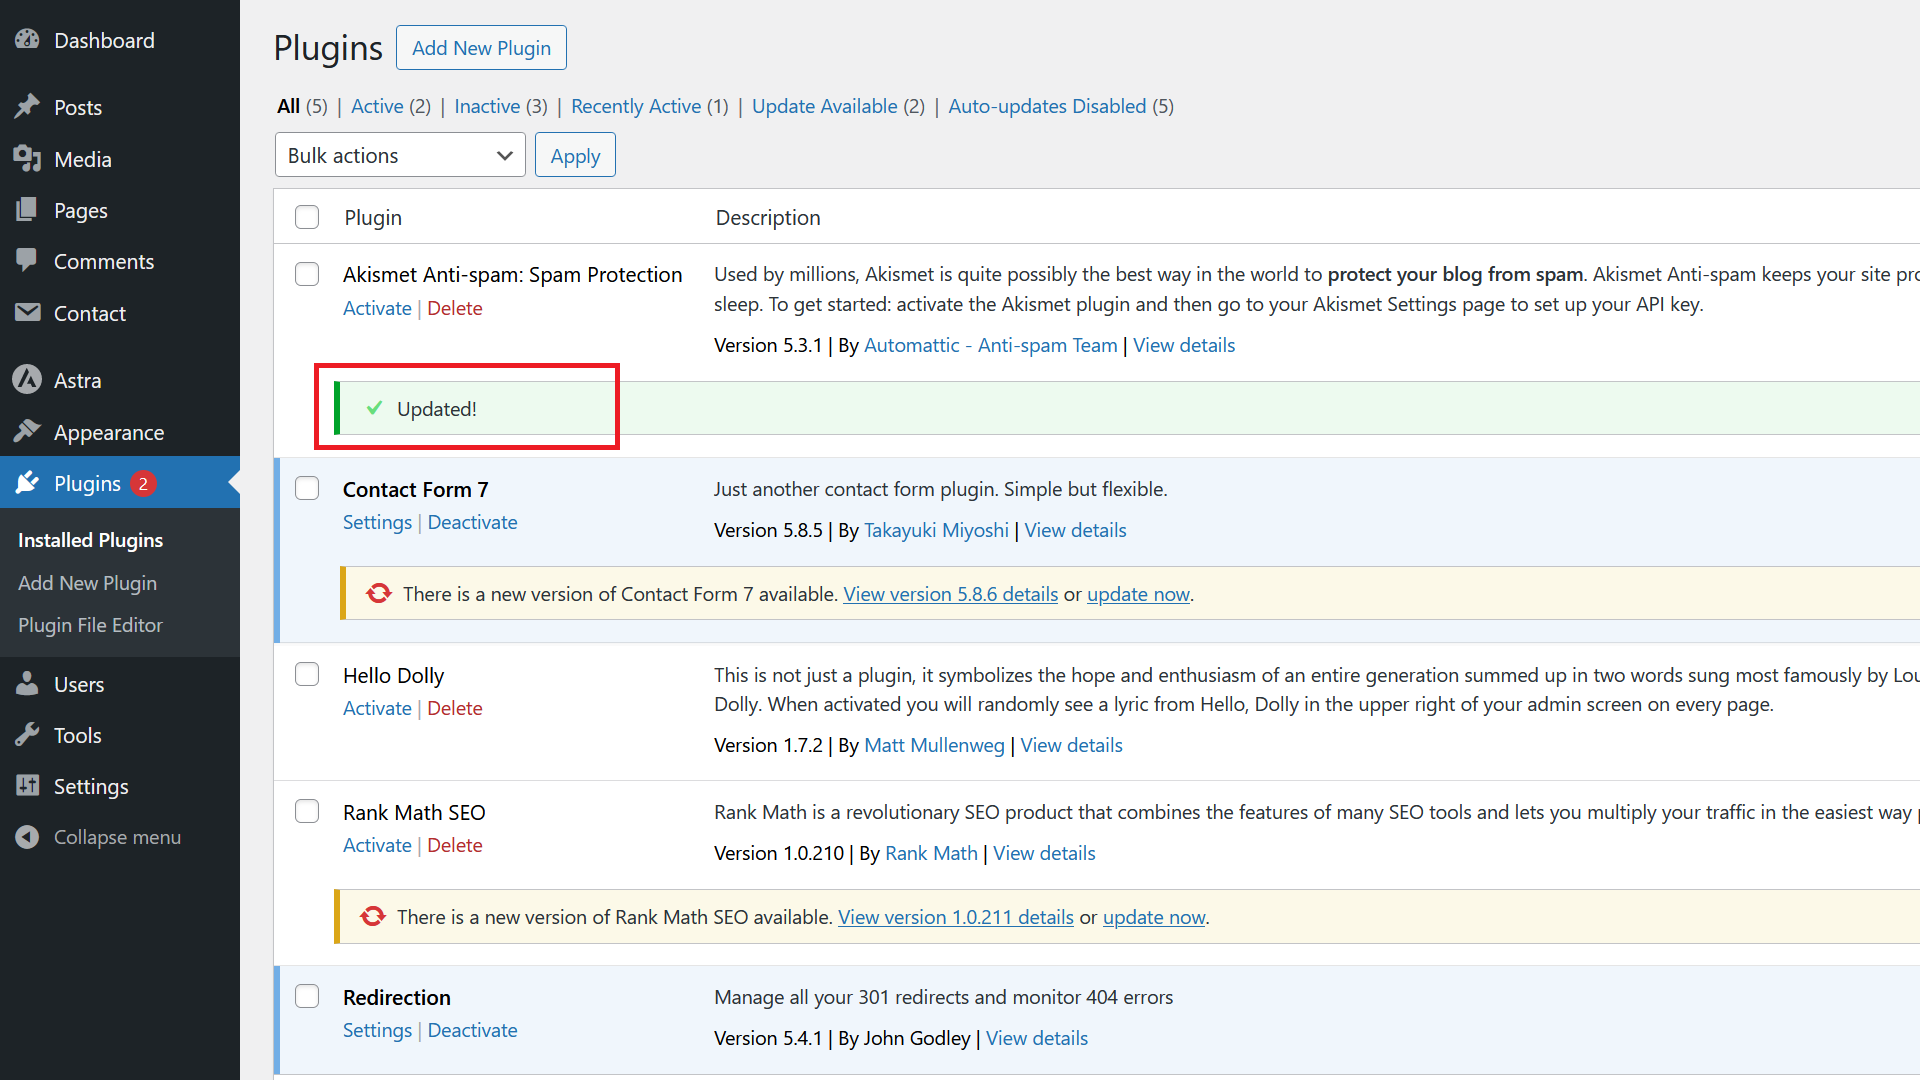1920x1080 pixels.
Task: Click the Tools wrench icon
Action: tap(27, 735)
